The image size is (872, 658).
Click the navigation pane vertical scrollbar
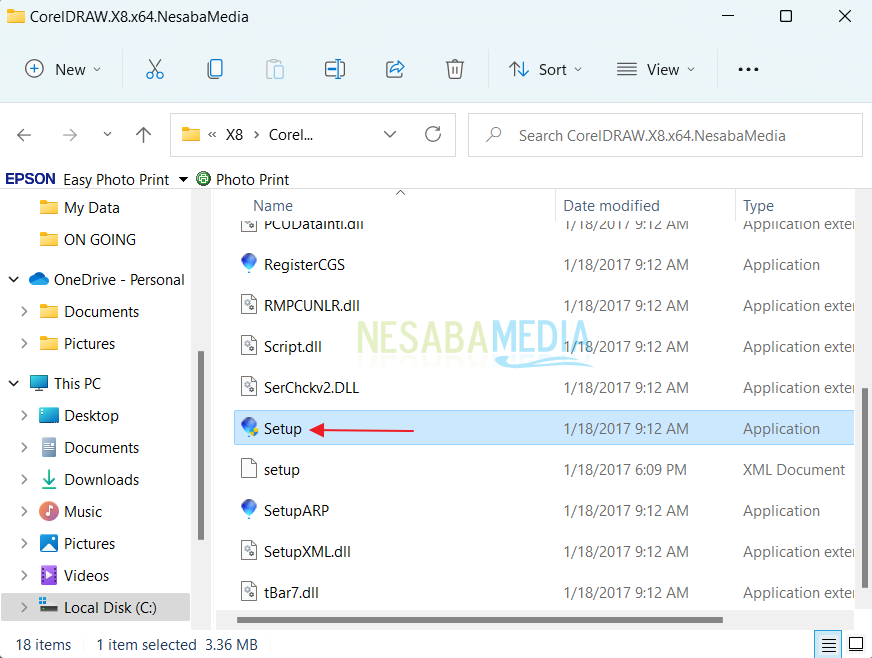pos(201,445)
